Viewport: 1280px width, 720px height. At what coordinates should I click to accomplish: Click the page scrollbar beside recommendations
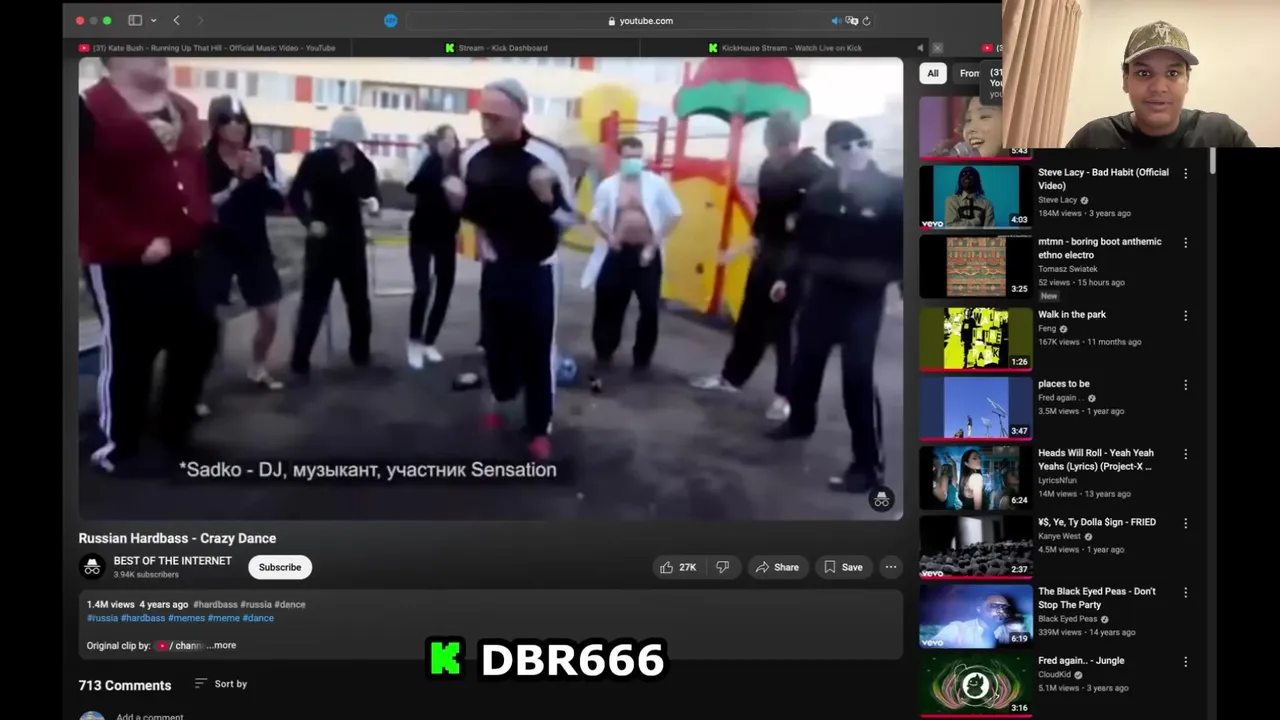coord(1212,163)
